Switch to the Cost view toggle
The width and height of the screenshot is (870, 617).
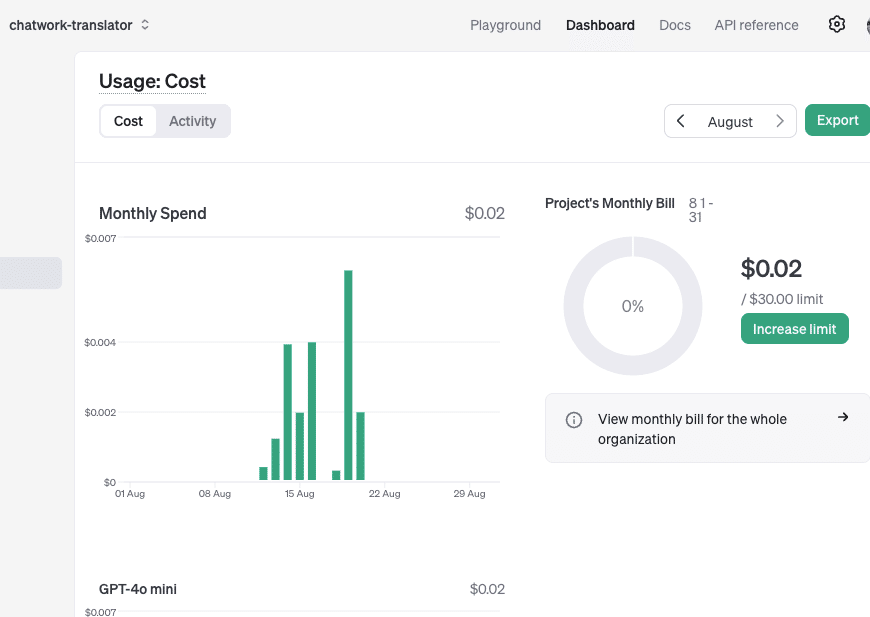[128, 121]
